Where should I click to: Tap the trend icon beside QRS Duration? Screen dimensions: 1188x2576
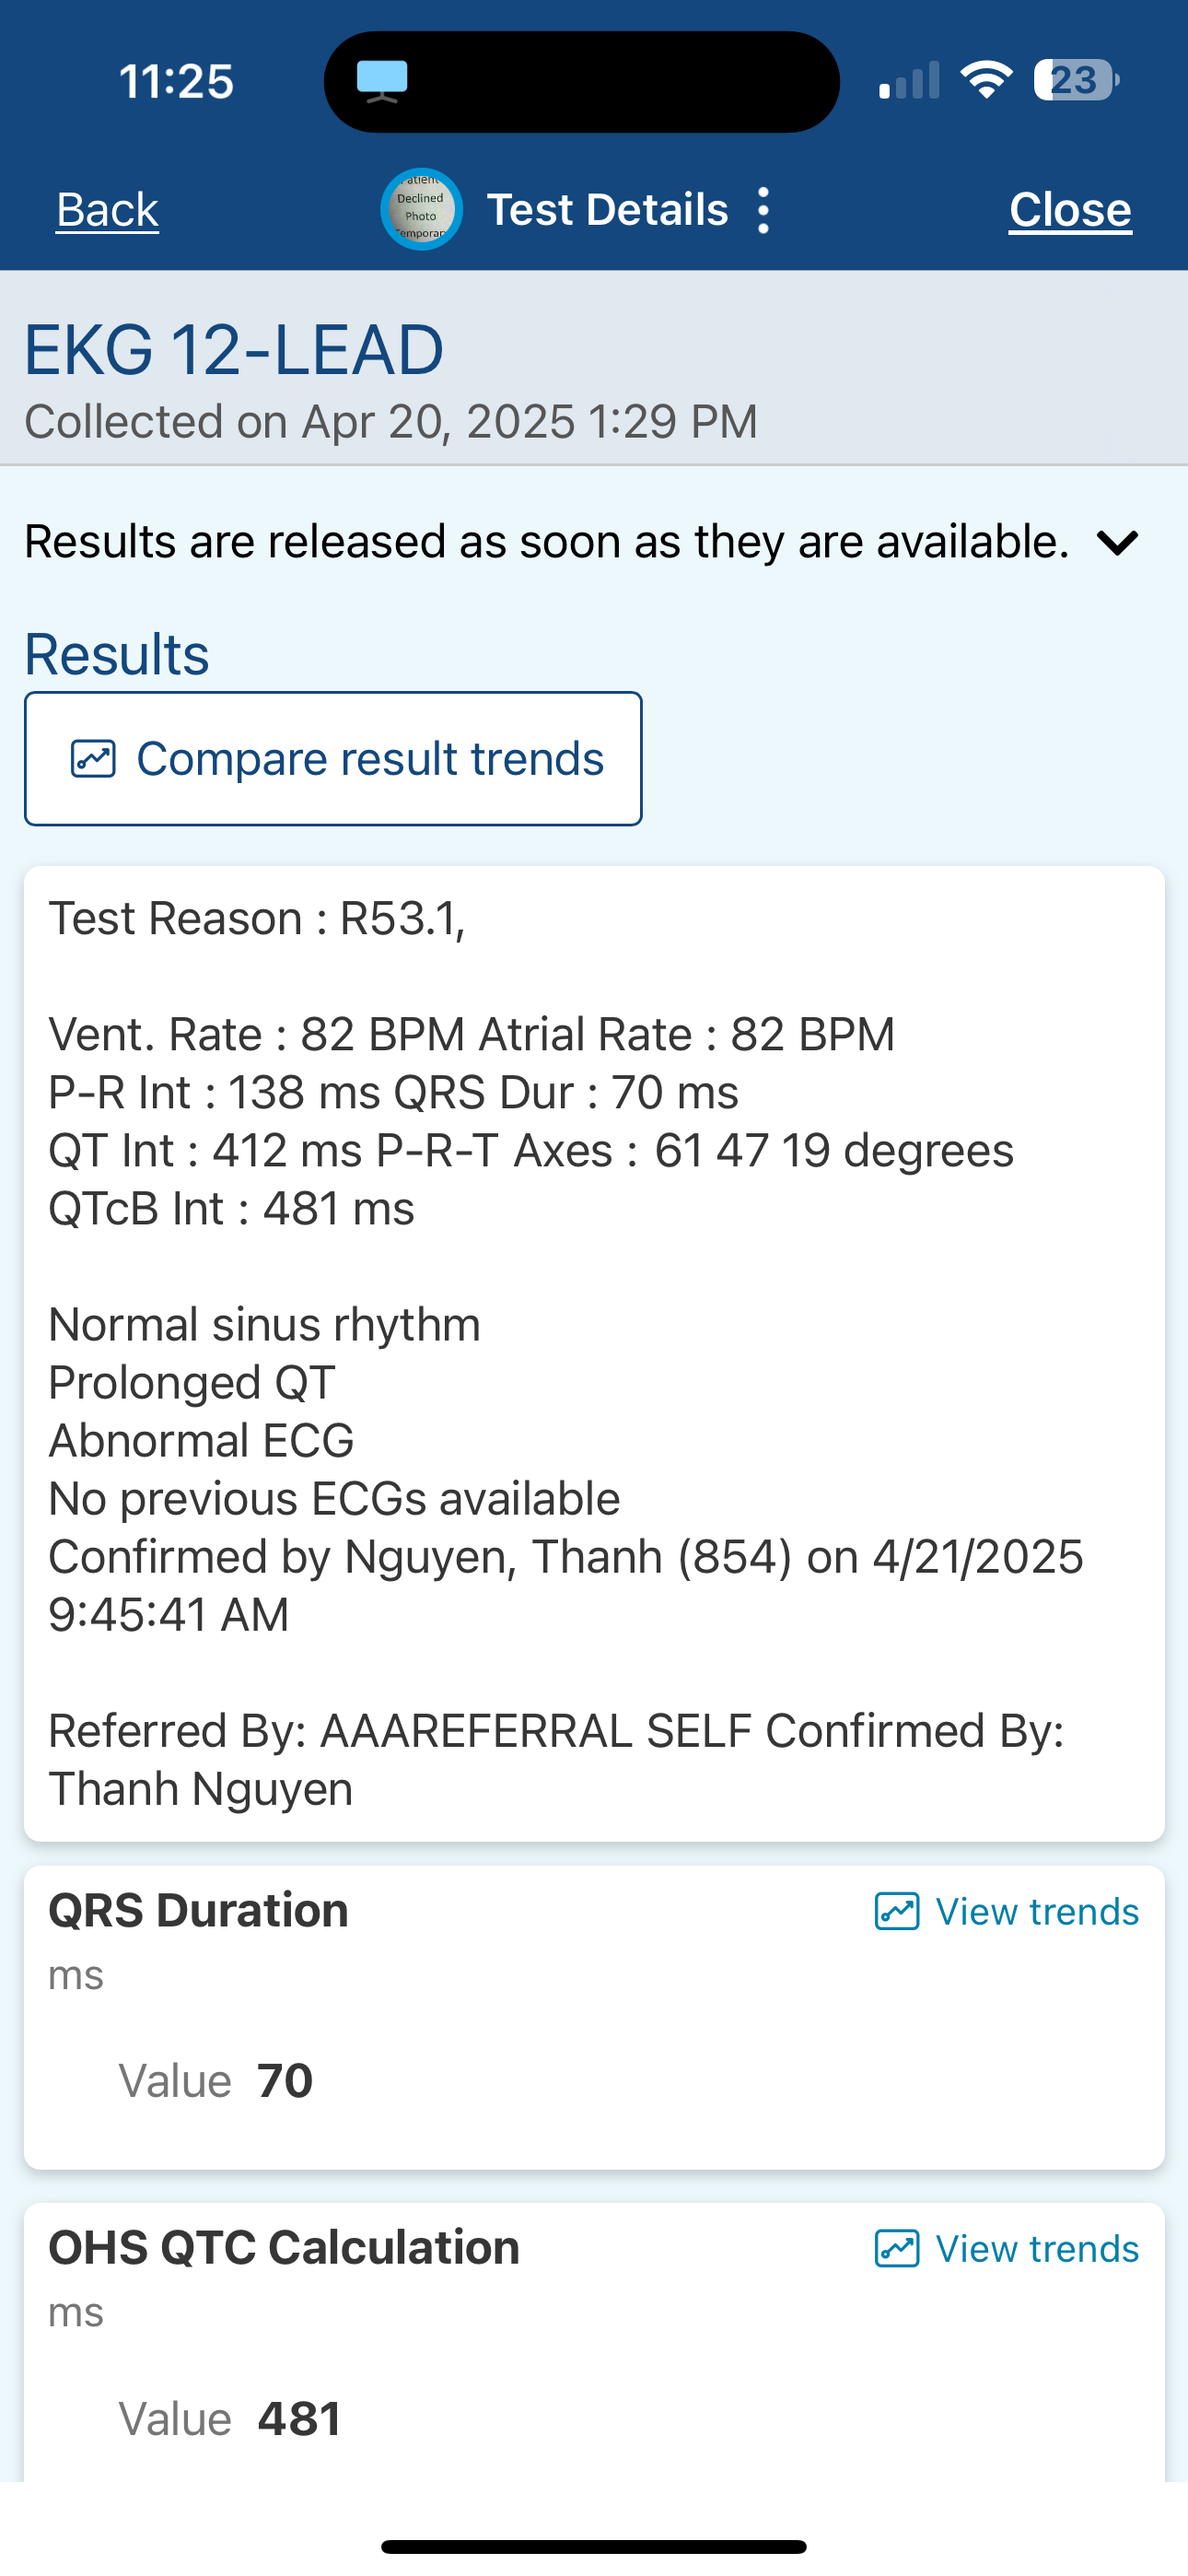(897, 1912)
